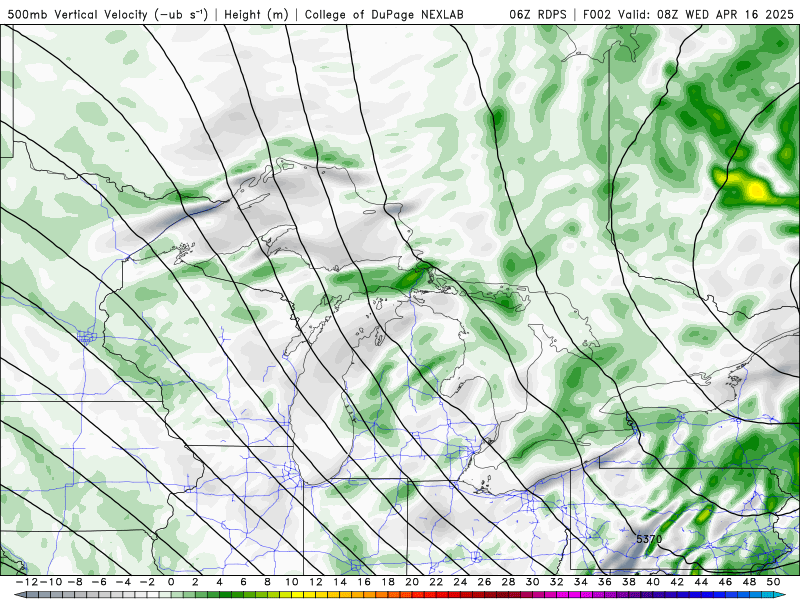Click the 5370 height contour label
The image size is (800, 600).
649,539
